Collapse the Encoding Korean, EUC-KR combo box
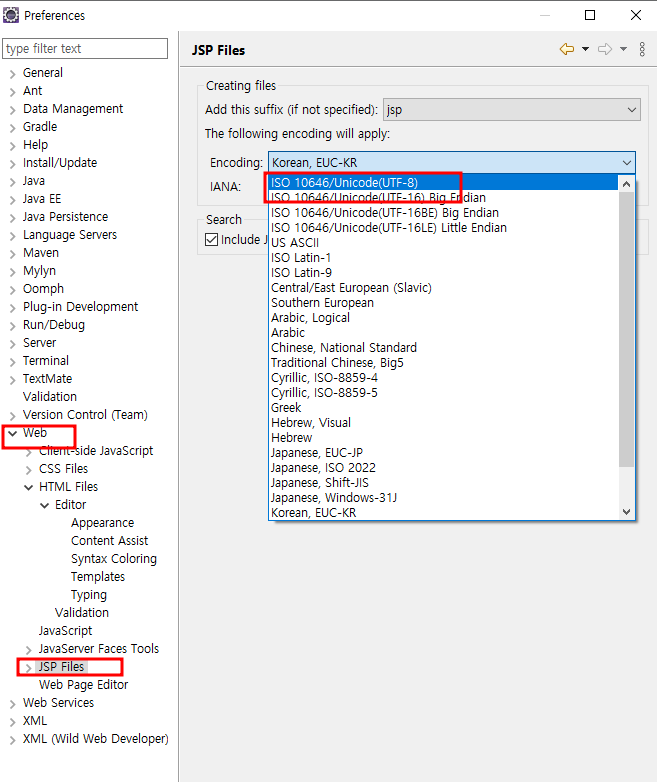 (452, 163)
